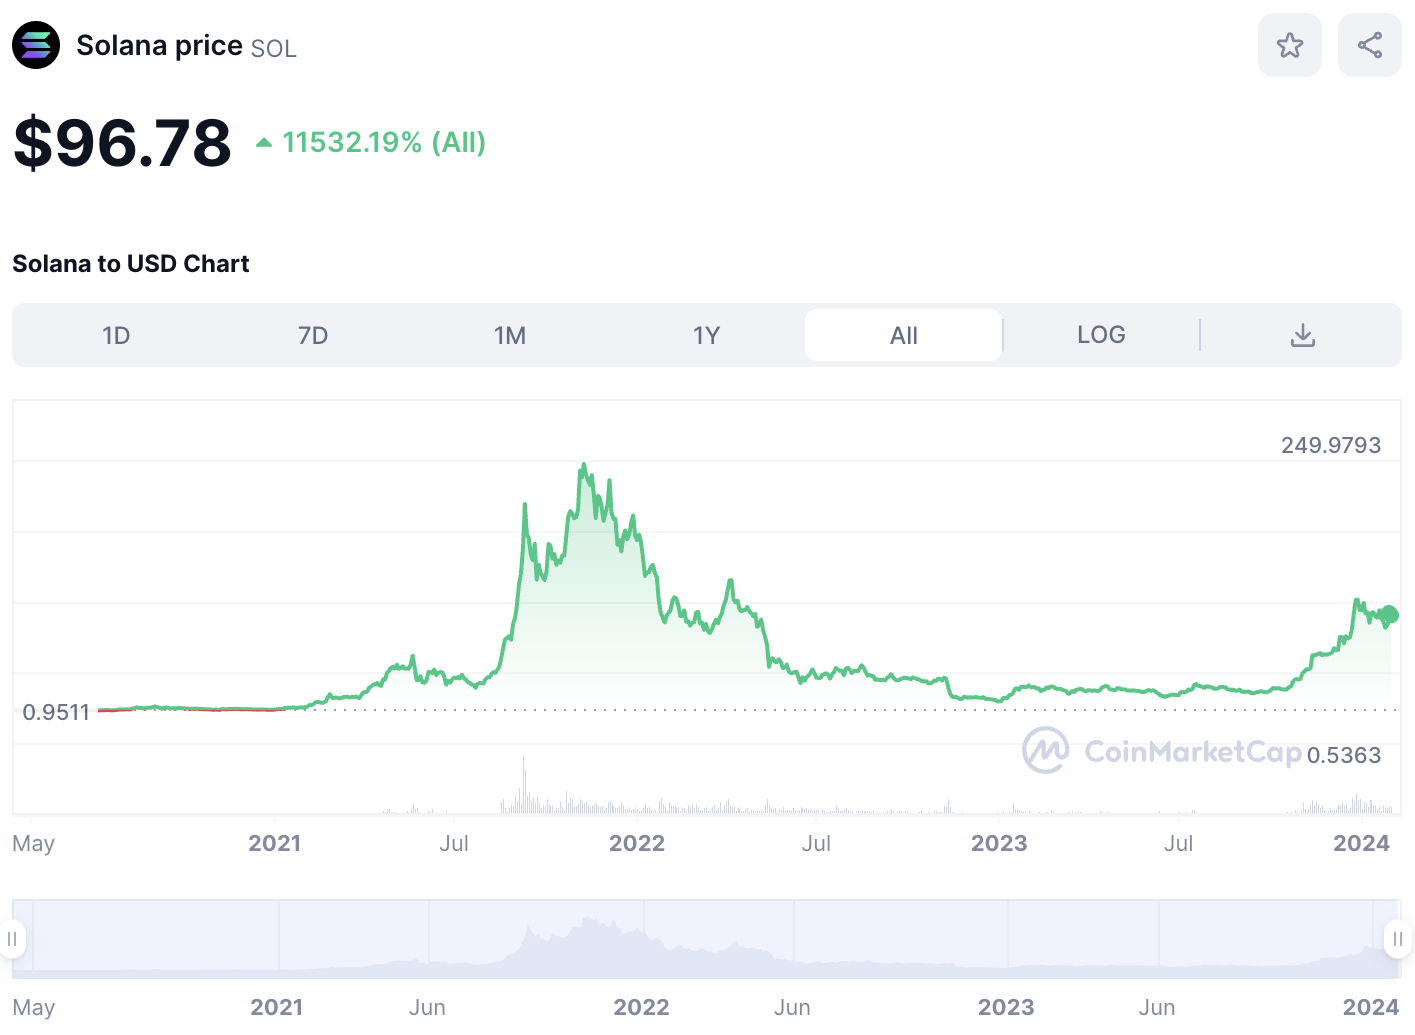Click the 0.5363 low price label

click(1344, 755)
